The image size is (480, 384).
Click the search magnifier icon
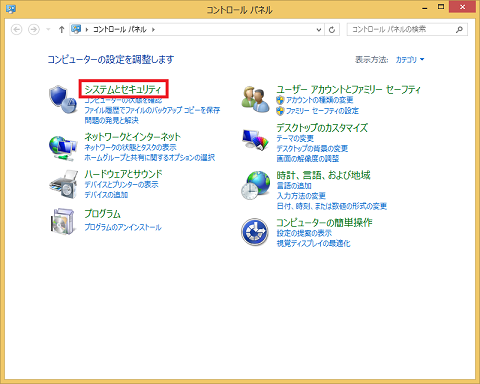click(459, 29)
